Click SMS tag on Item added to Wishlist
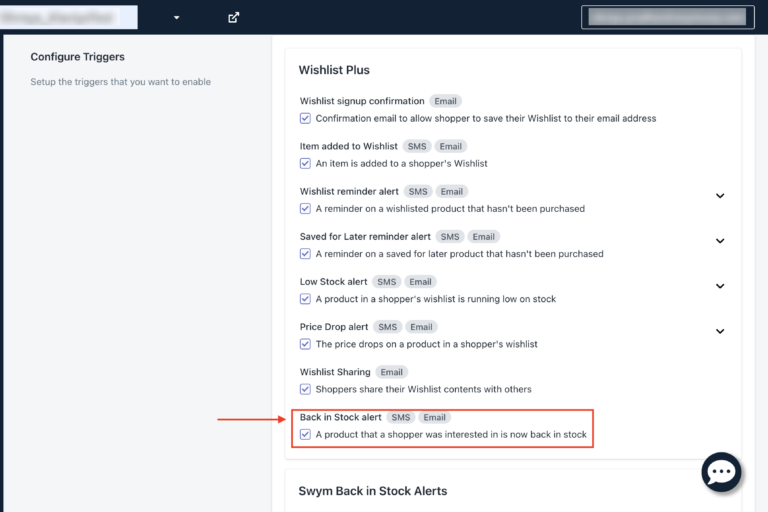The width and height of the screenshot is (768, 512). [417, 146]
